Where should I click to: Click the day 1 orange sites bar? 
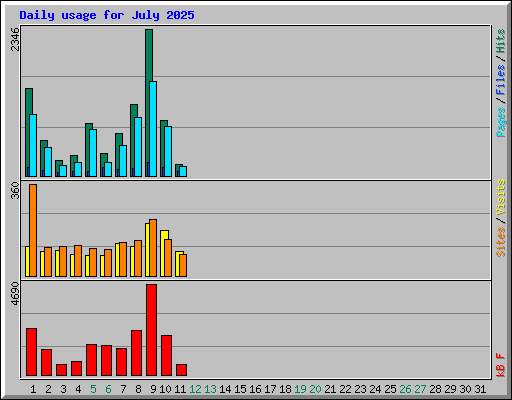pos(33,230)
